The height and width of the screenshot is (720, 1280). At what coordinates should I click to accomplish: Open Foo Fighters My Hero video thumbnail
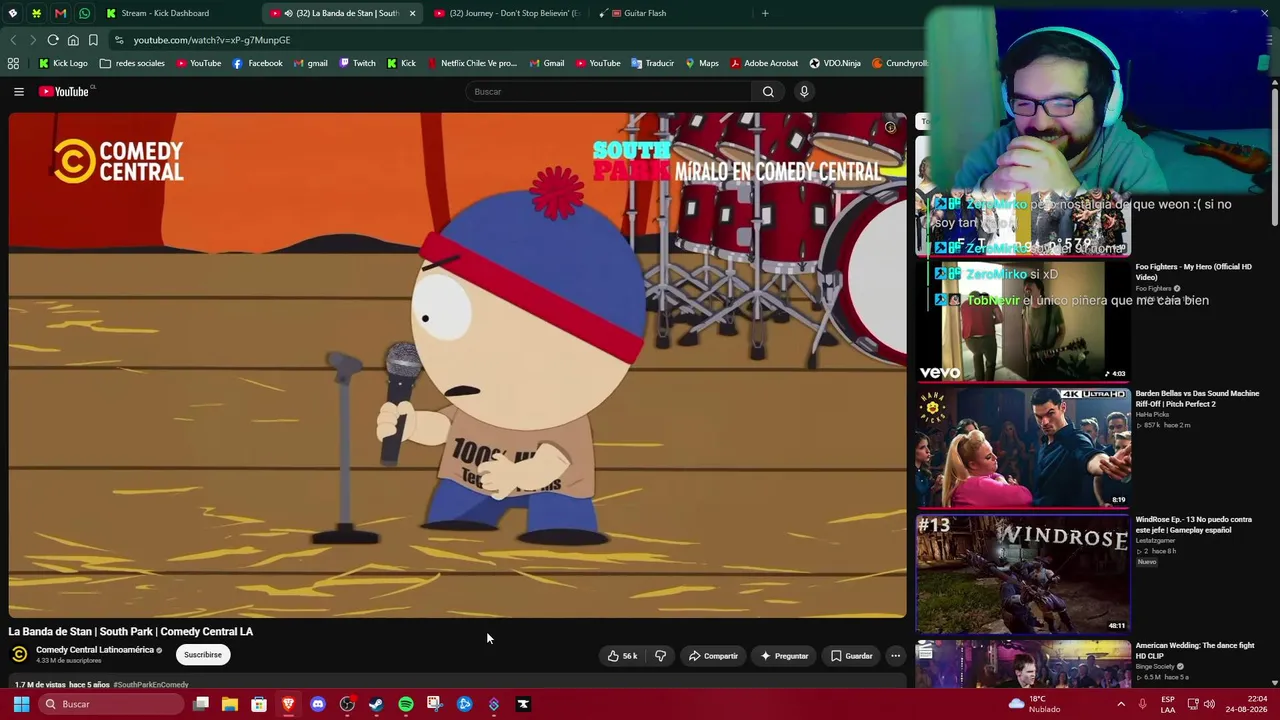(1023, 322)
